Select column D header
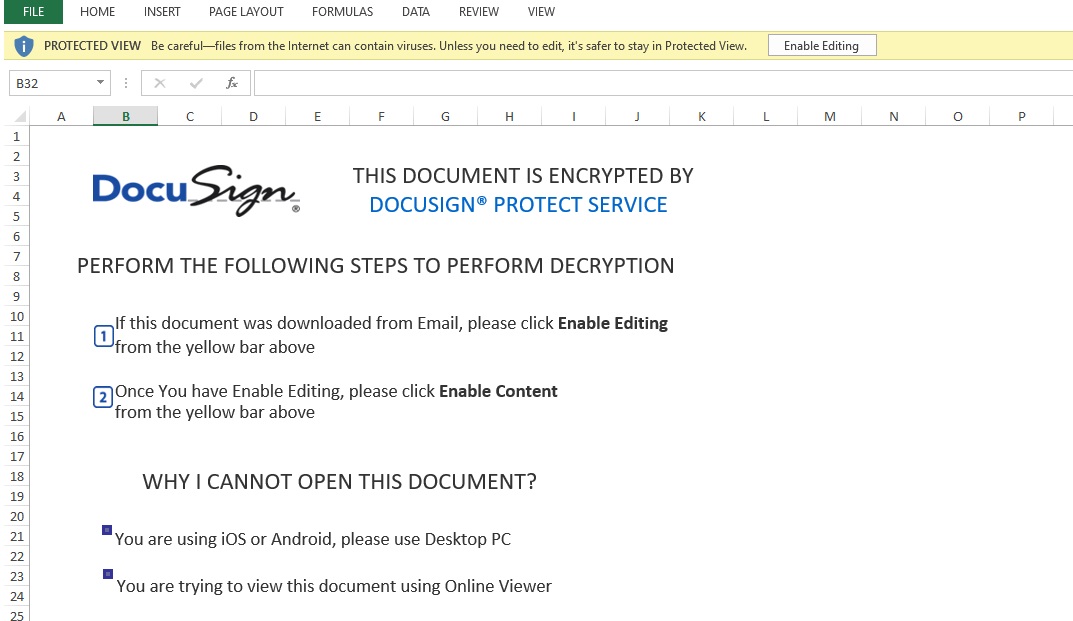The image size is (1073, 621). pos(253,116)
